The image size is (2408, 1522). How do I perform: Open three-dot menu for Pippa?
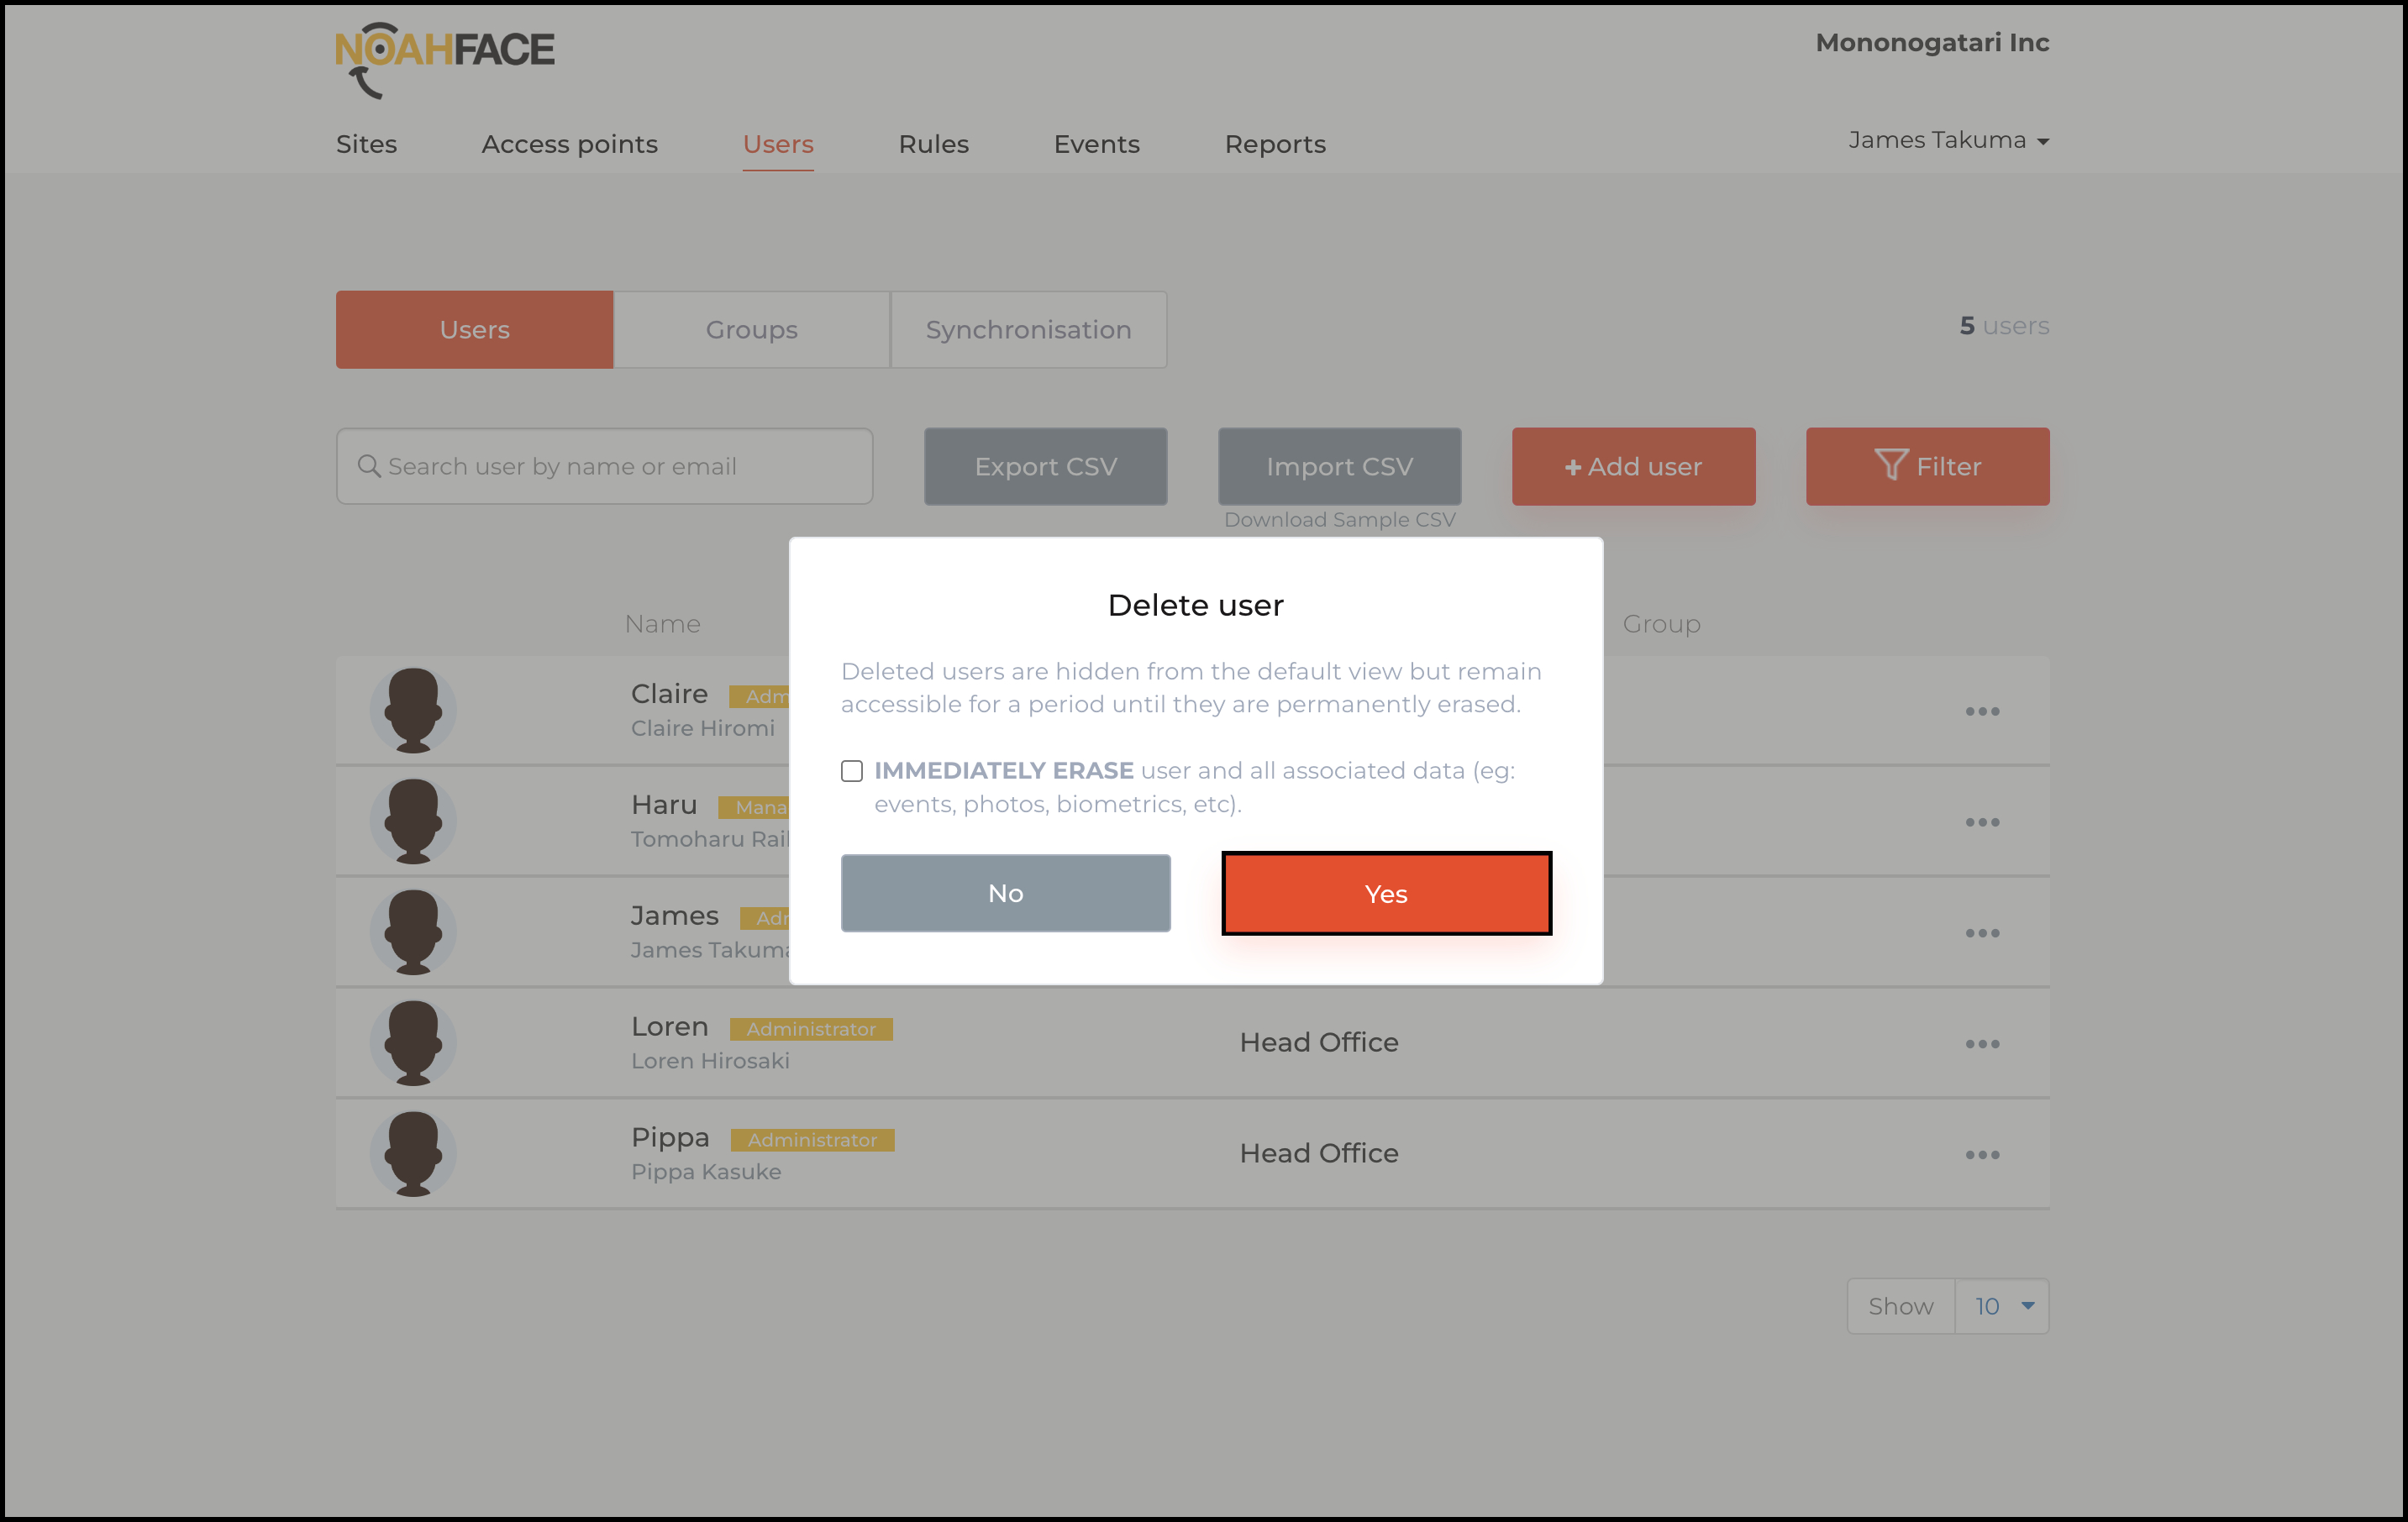click(x=1981, y=1155)
